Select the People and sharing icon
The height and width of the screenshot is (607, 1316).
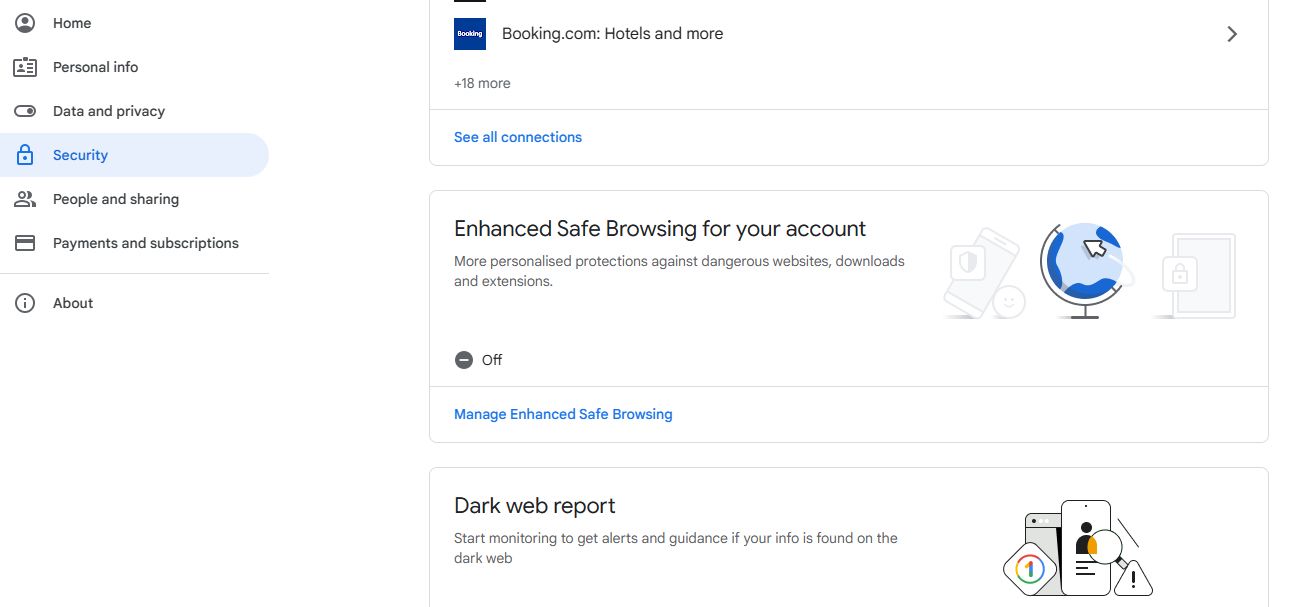[25, 198]
